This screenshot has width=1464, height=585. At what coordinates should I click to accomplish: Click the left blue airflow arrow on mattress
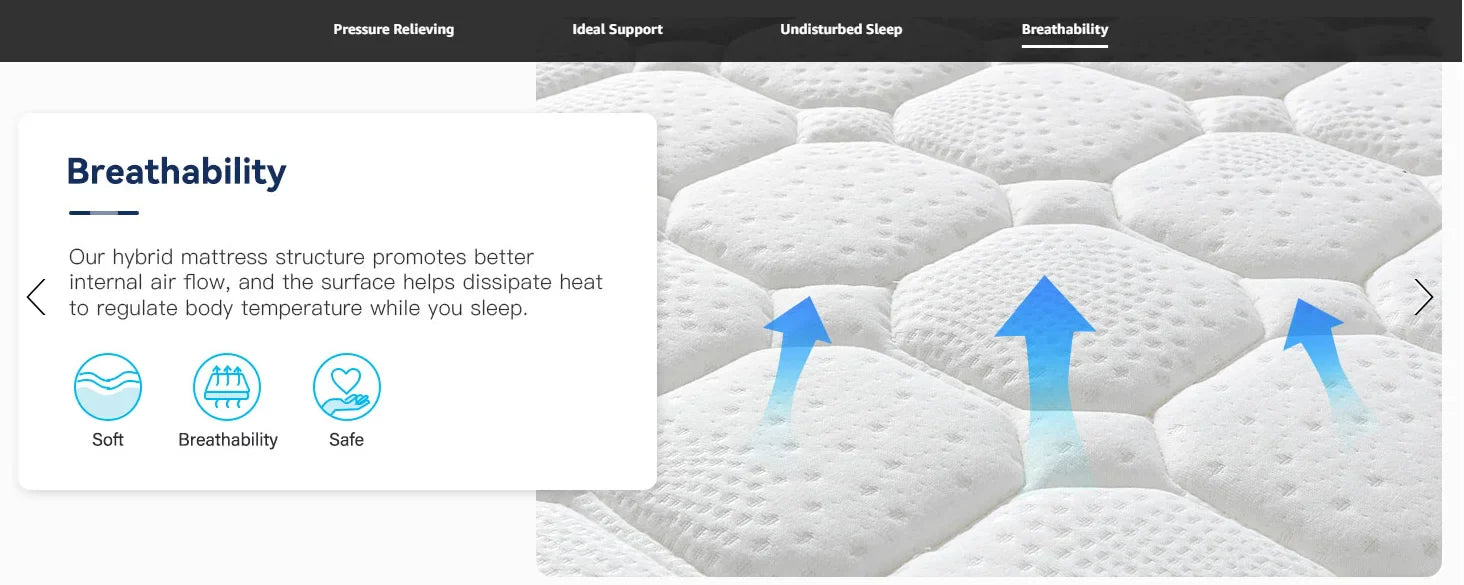click(x=793, y=370)
